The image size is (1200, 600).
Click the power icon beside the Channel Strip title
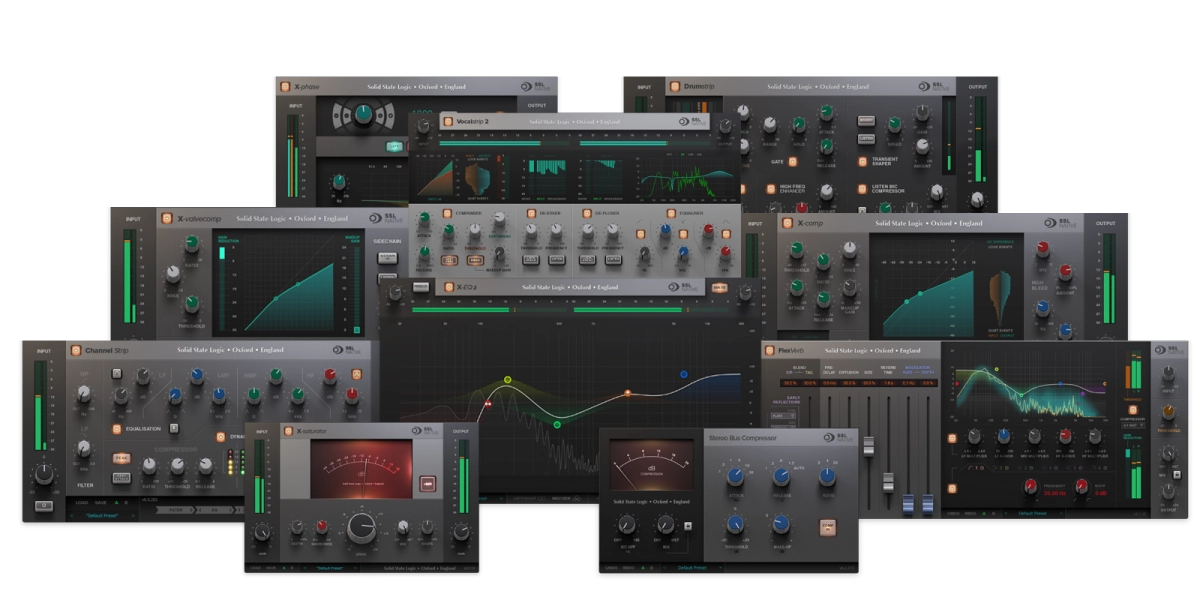76,349
